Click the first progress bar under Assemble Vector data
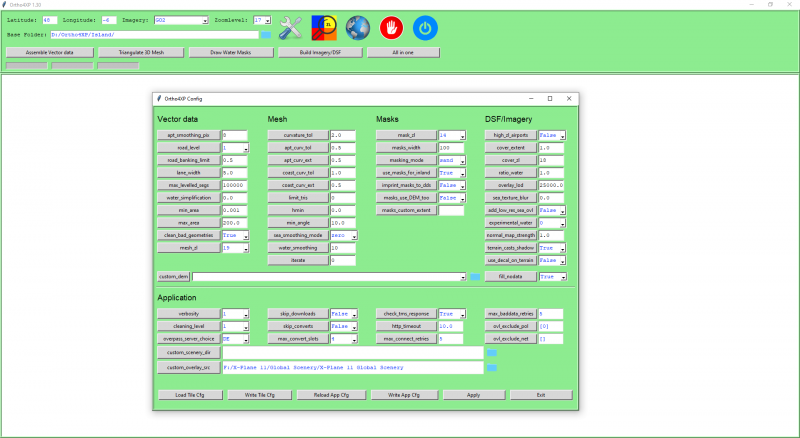 [x=27, y=66]
